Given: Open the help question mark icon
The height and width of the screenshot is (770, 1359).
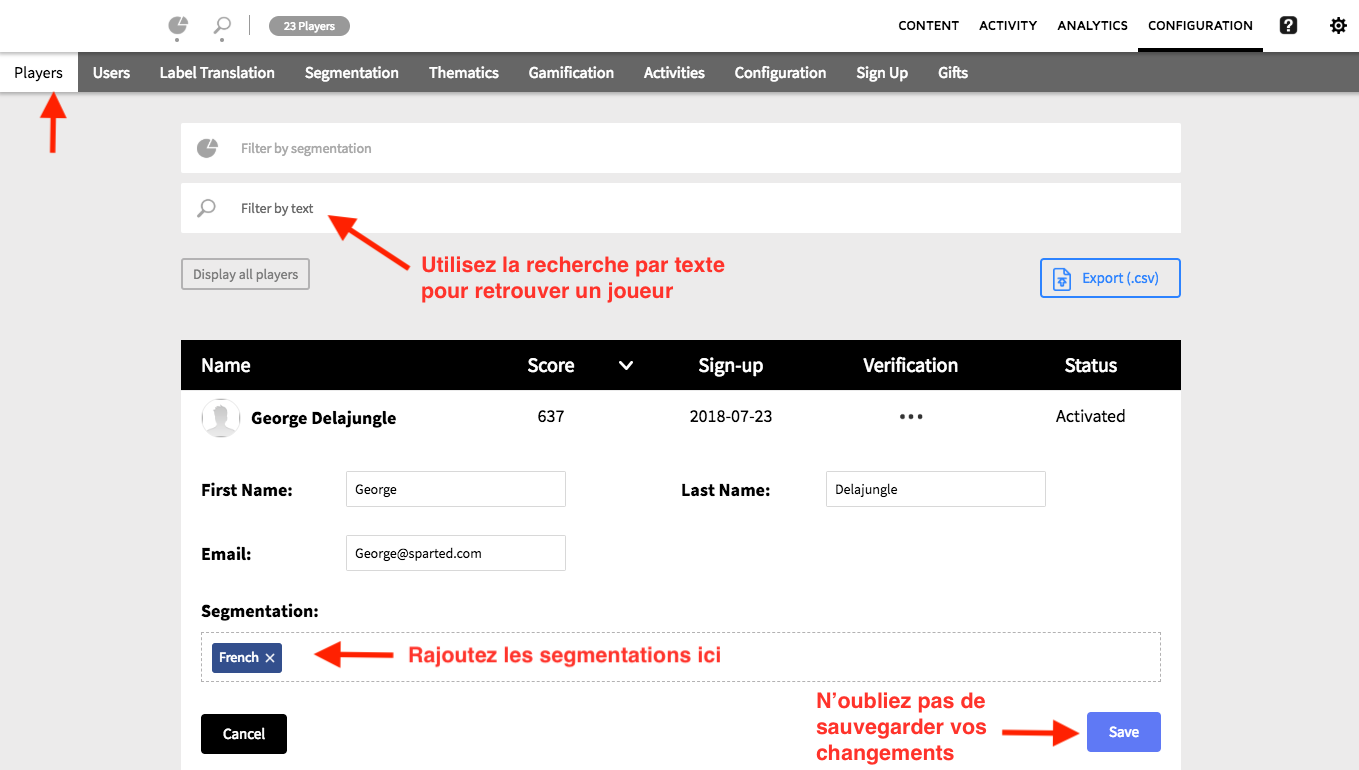Looking at the screenshot, I should [1288, 26].
